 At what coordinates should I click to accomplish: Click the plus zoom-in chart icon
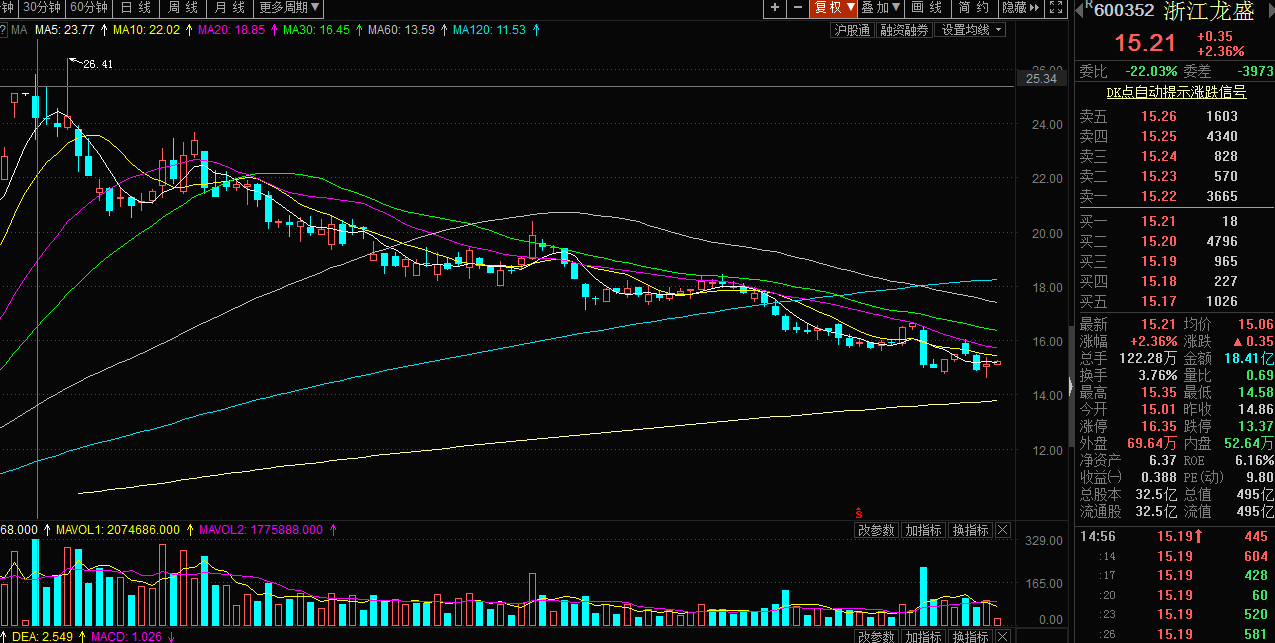click(775, 8)
